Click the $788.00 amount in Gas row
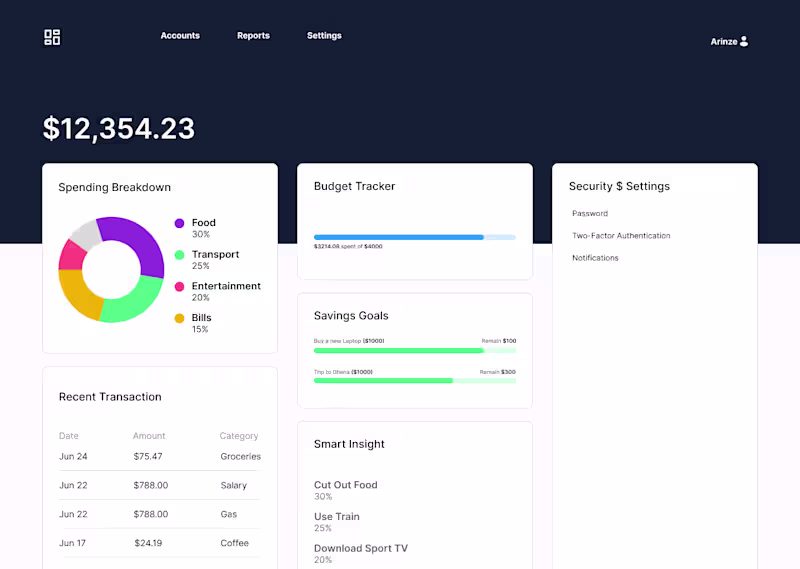This screenshot has width=800, height=569. 151,514
